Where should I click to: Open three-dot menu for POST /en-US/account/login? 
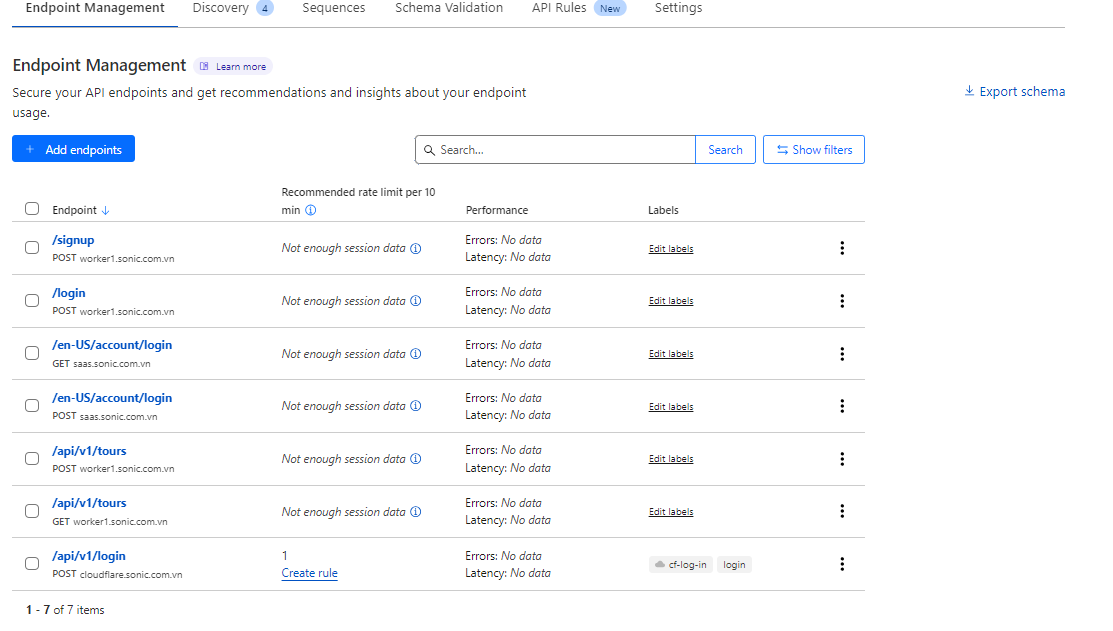(x=842, y=406)
